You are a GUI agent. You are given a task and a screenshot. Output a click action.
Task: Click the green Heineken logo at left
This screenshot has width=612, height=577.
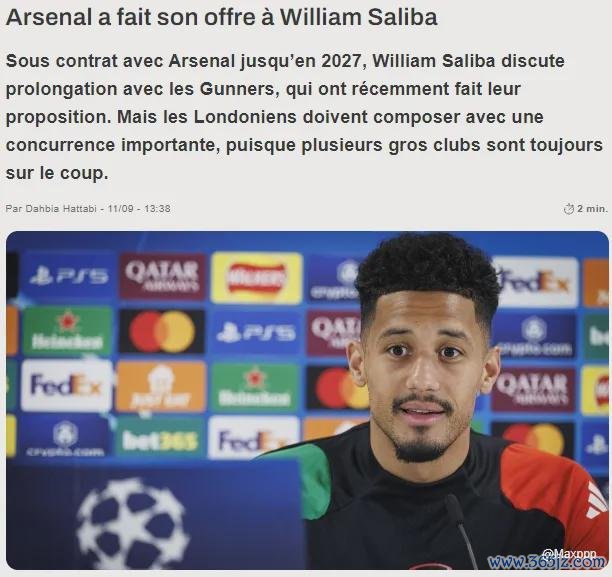(x=67, y=331)
